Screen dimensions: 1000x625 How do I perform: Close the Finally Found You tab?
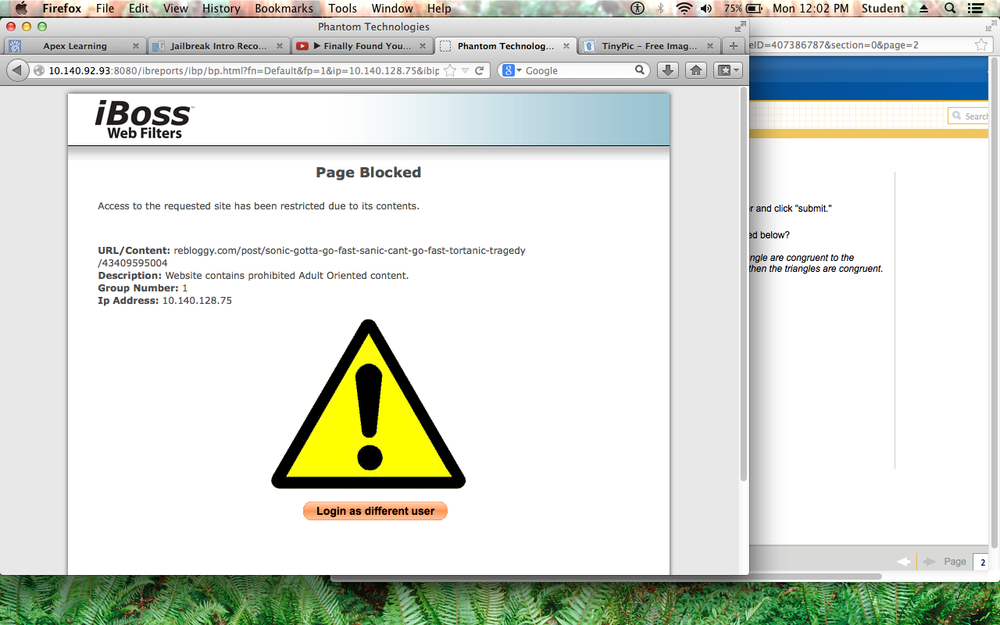[x=422, y=46]
